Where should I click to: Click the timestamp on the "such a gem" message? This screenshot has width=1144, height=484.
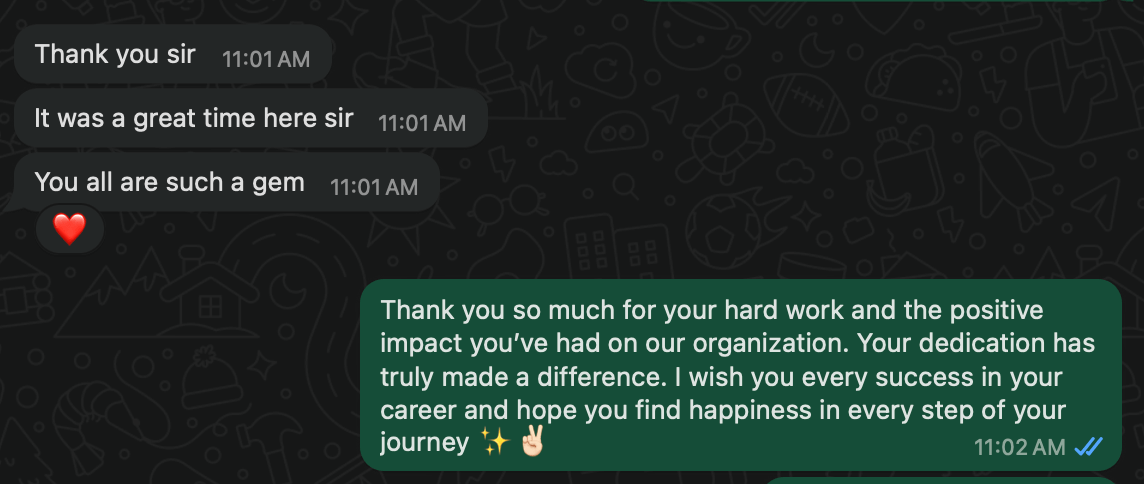pyautogui.click(x=374, y=186)
